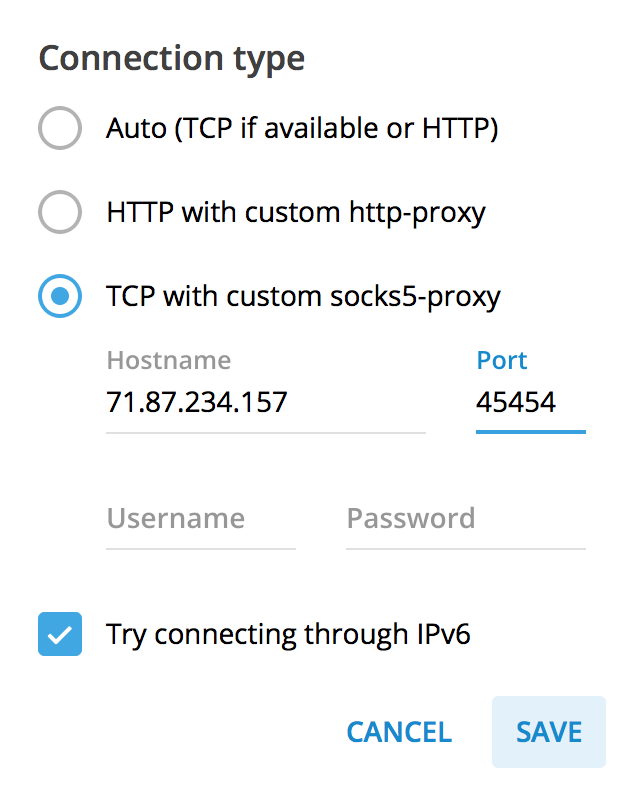
Task: Click the 'TCP with custom socks5-proxy' label text
Action: point(303,297)
